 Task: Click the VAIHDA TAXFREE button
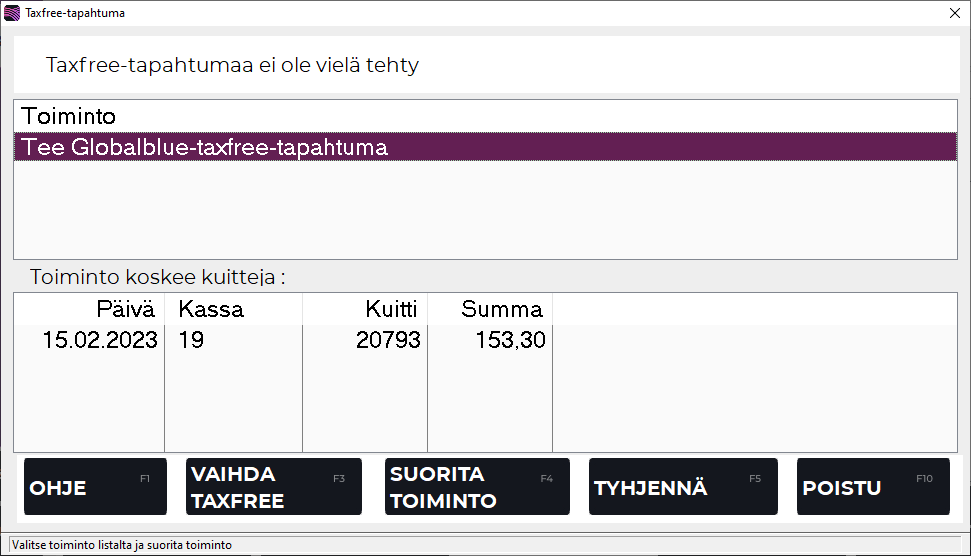[273, 487]
